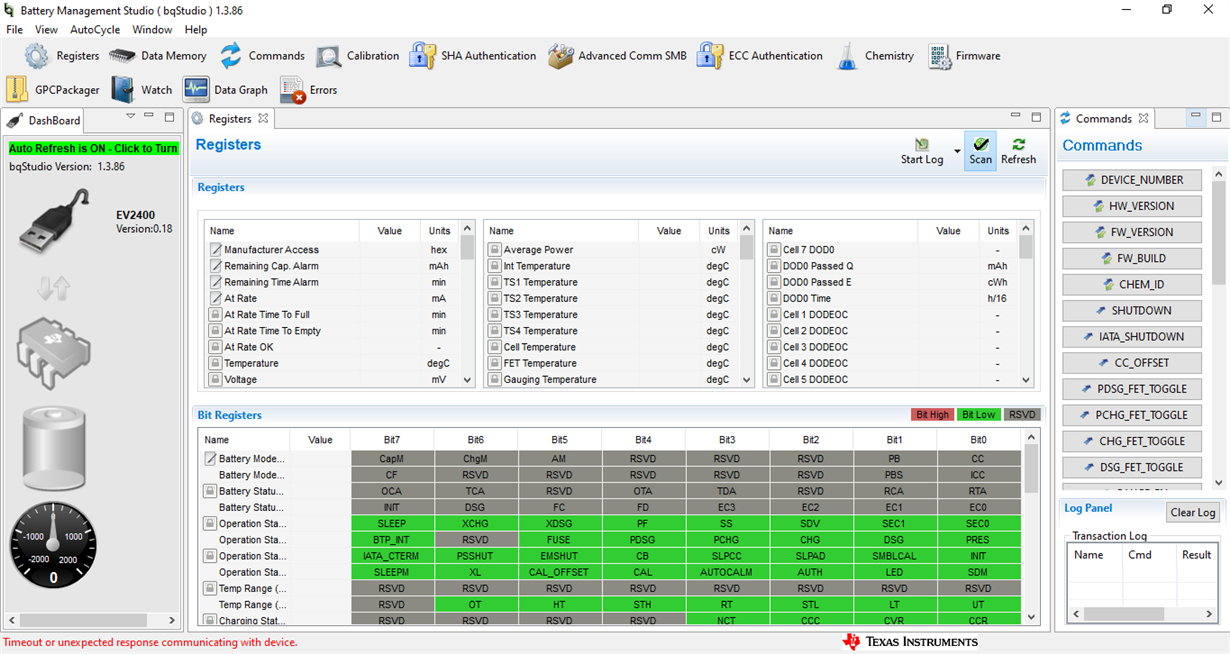Open the Window menu
This screenshot has width=1230, height=654.
[x=152, y=30]
